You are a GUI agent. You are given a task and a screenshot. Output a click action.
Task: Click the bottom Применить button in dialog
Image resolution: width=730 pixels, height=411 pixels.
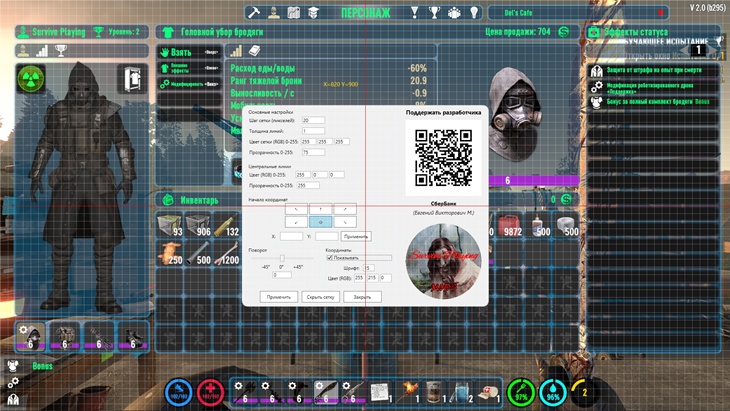pos(279,296)
